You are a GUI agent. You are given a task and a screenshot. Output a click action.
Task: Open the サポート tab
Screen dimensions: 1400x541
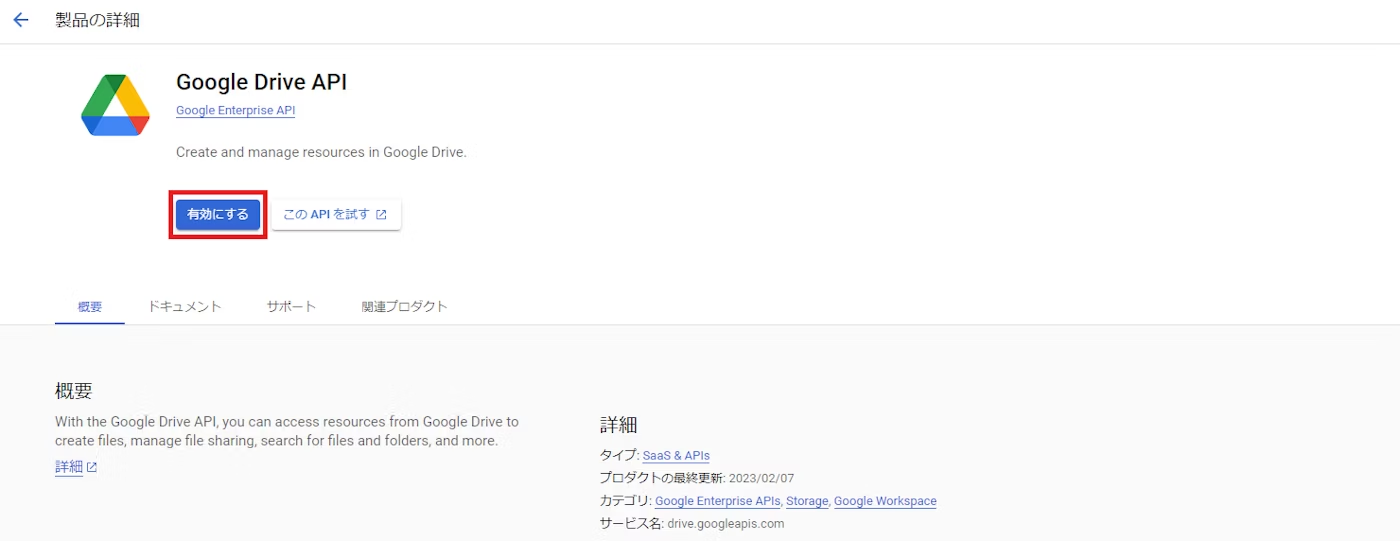[291, 306]
